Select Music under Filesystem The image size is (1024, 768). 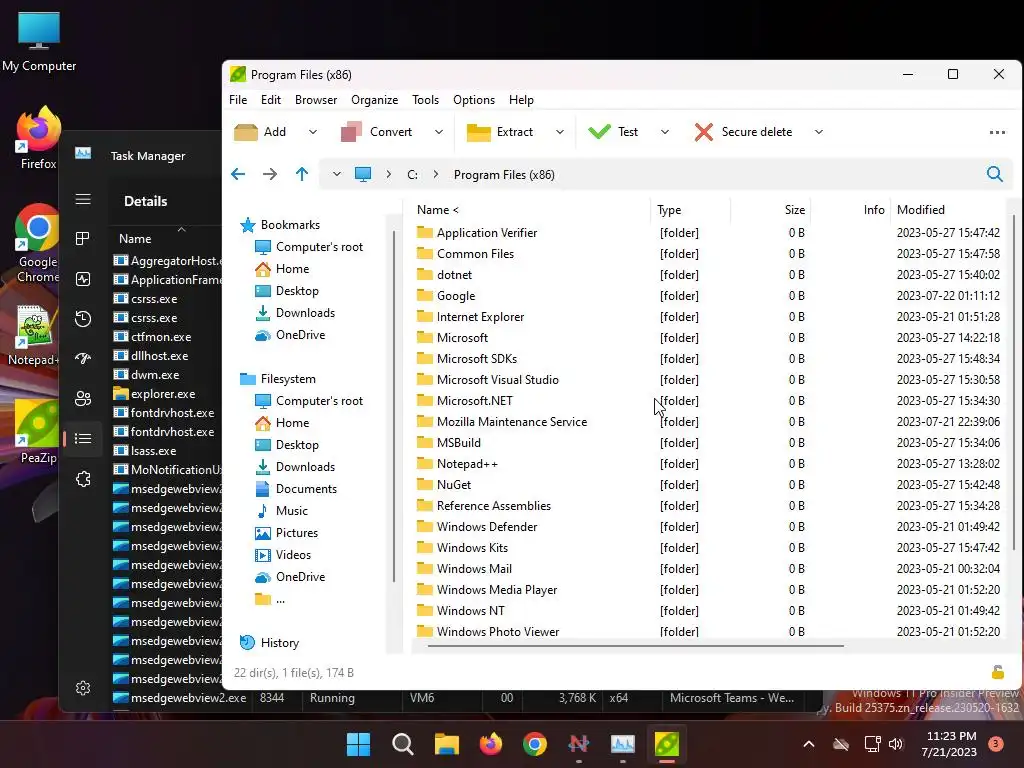[281, 511]
